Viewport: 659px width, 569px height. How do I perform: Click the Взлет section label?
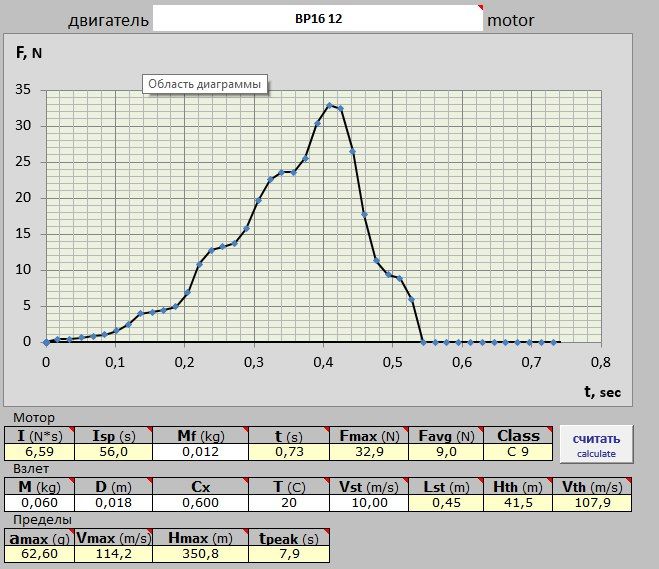pyautogui.click(x=31, y=469)
